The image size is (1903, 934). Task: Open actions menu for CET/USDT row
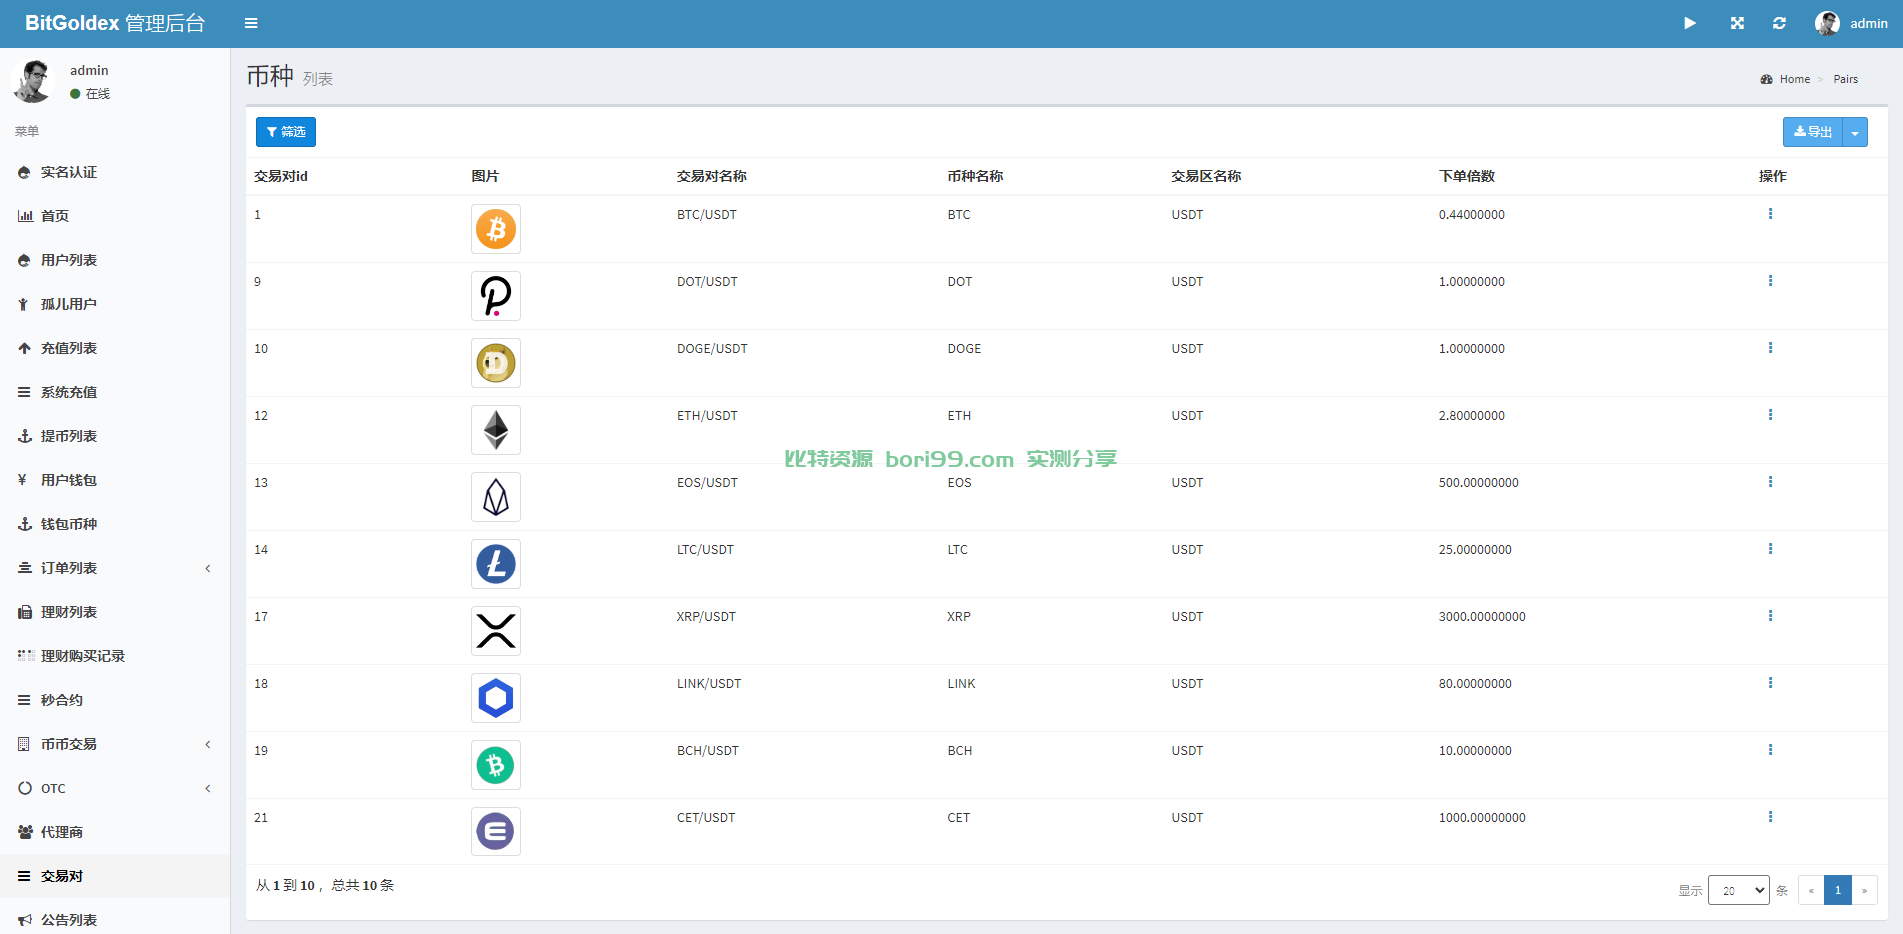click(x=1770, y=817)
